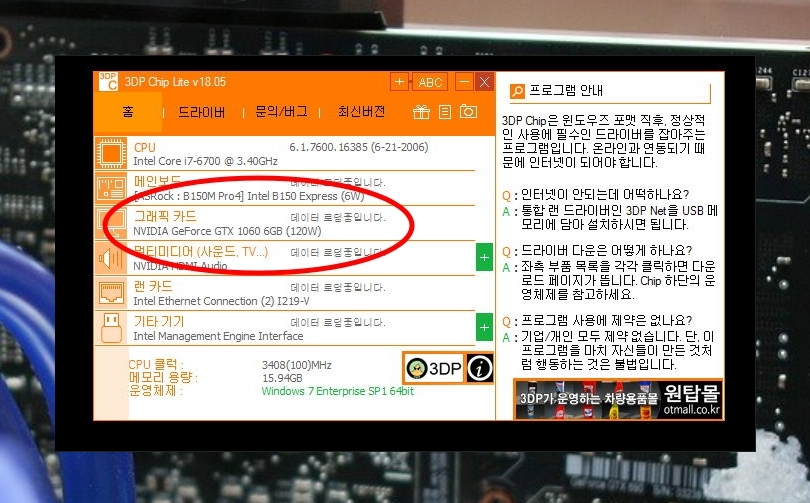The height and width of the screenshot is (503, 810).
Task: Switch language with the ABC button
Action: pos(430,82)
